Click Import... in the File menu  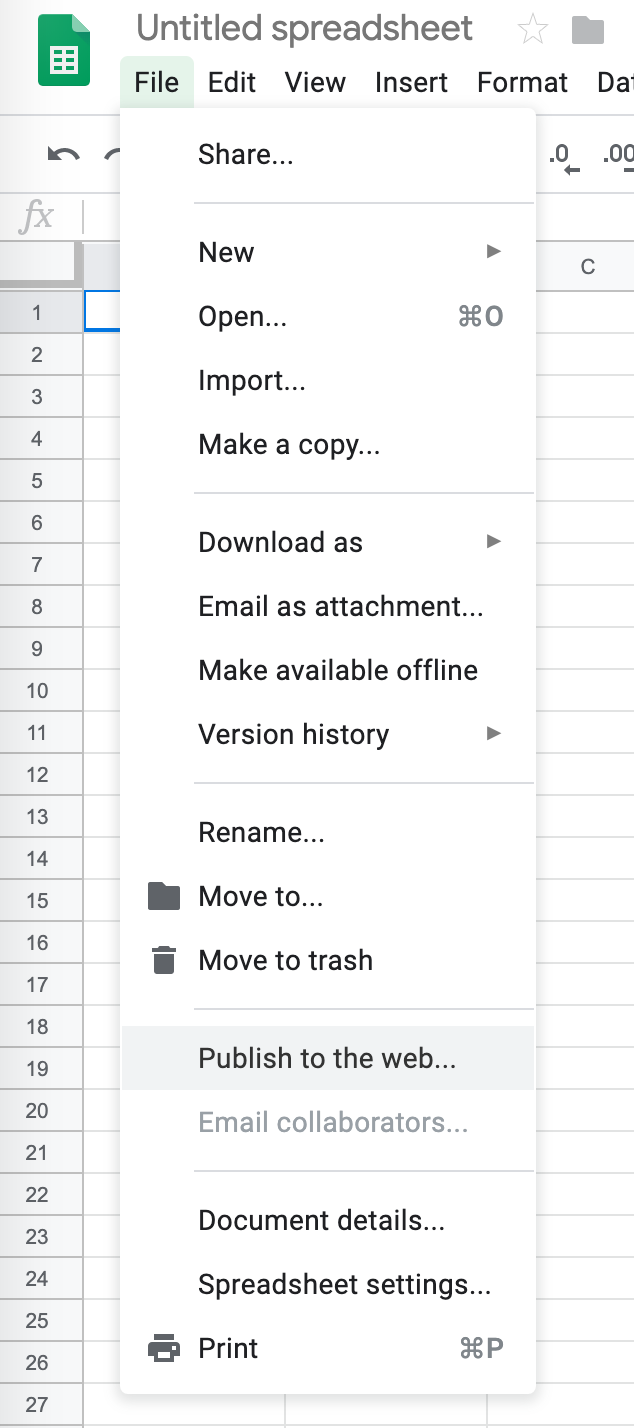coord(252,381)
